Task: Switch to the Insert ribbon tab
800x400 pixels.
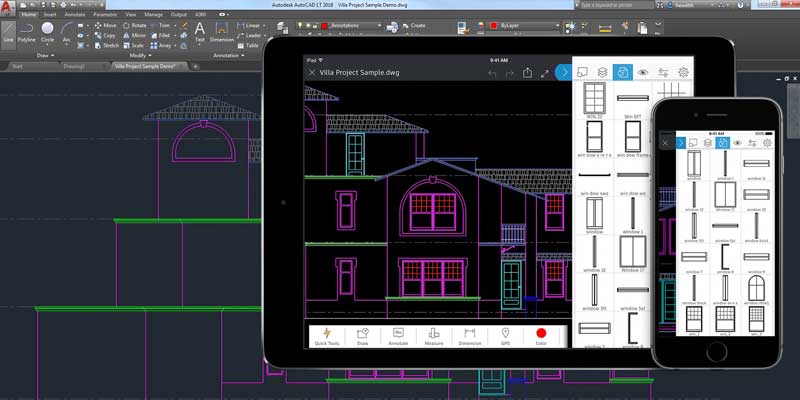Action: coord(50,15)
